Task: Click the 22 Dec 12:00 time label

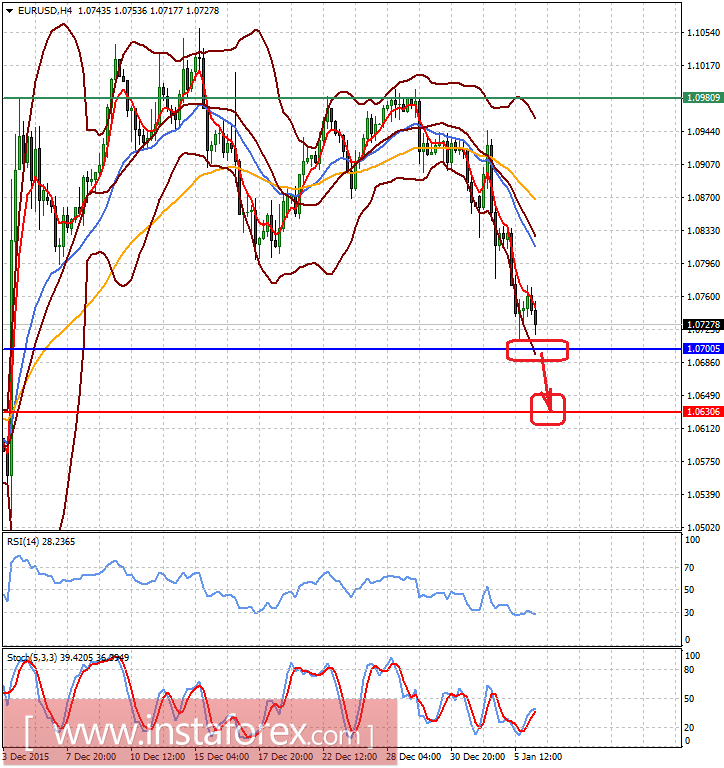Action: pos(350,757)
